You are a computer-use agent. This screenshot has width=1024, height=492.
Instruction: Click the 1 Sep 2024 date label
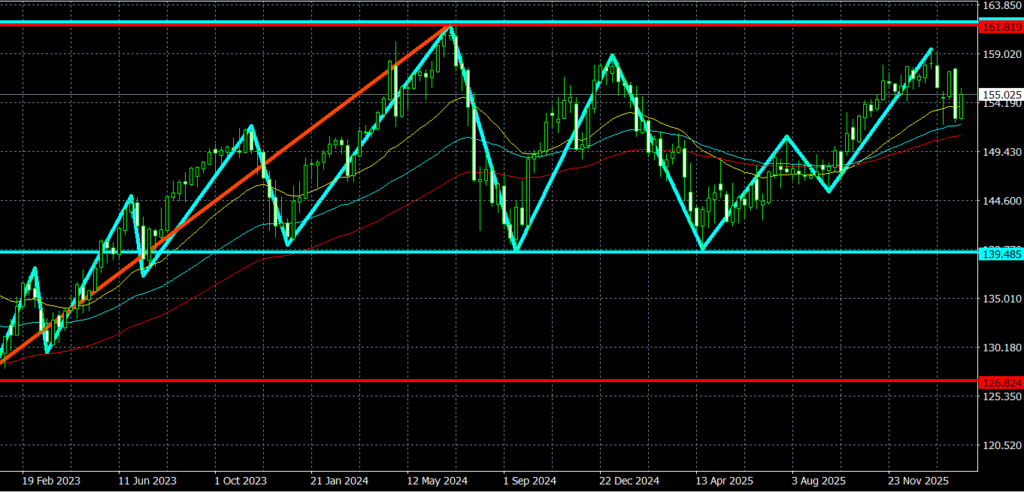point(528,480)
